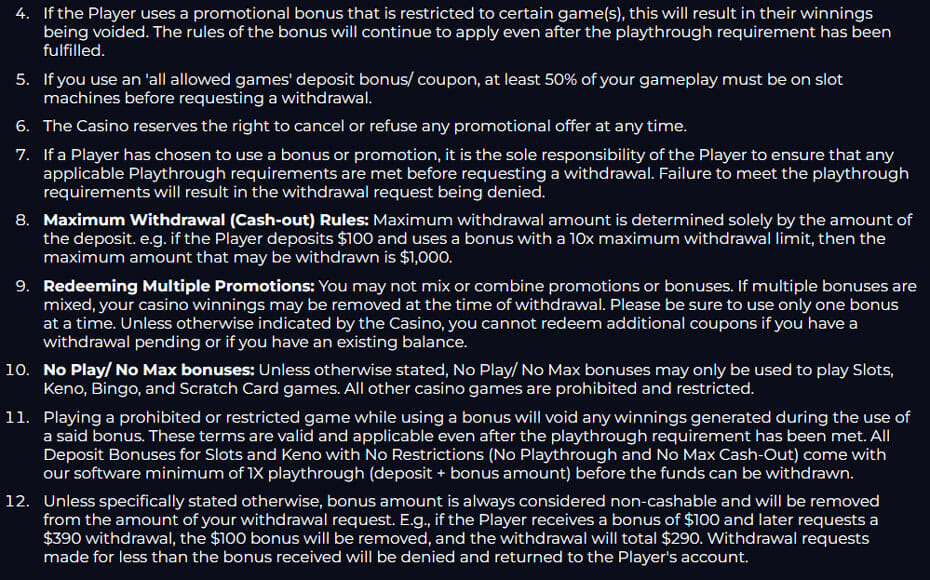Click list number 11 marker
Image resolution: width=930 pixels, height=580 pixels.
tap(20, 417)
